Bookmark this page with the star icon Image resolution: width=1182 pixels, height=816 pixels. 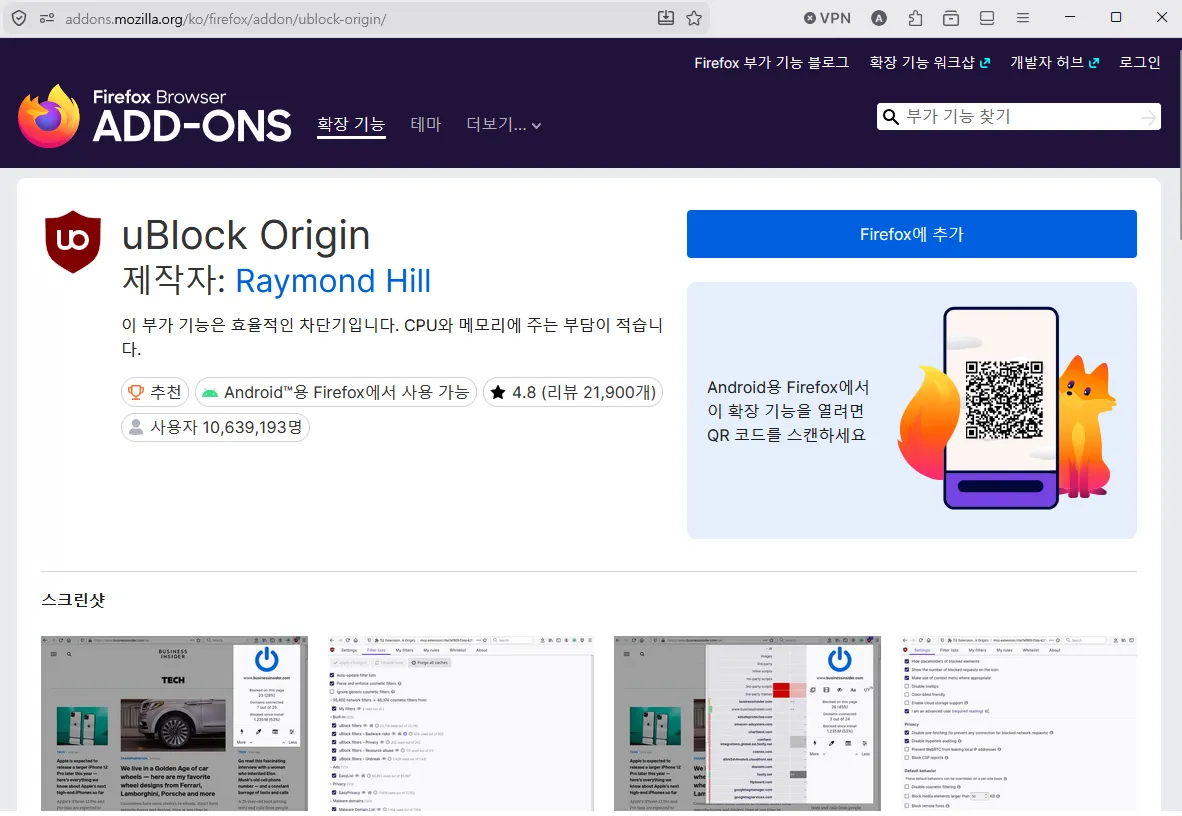694,18
